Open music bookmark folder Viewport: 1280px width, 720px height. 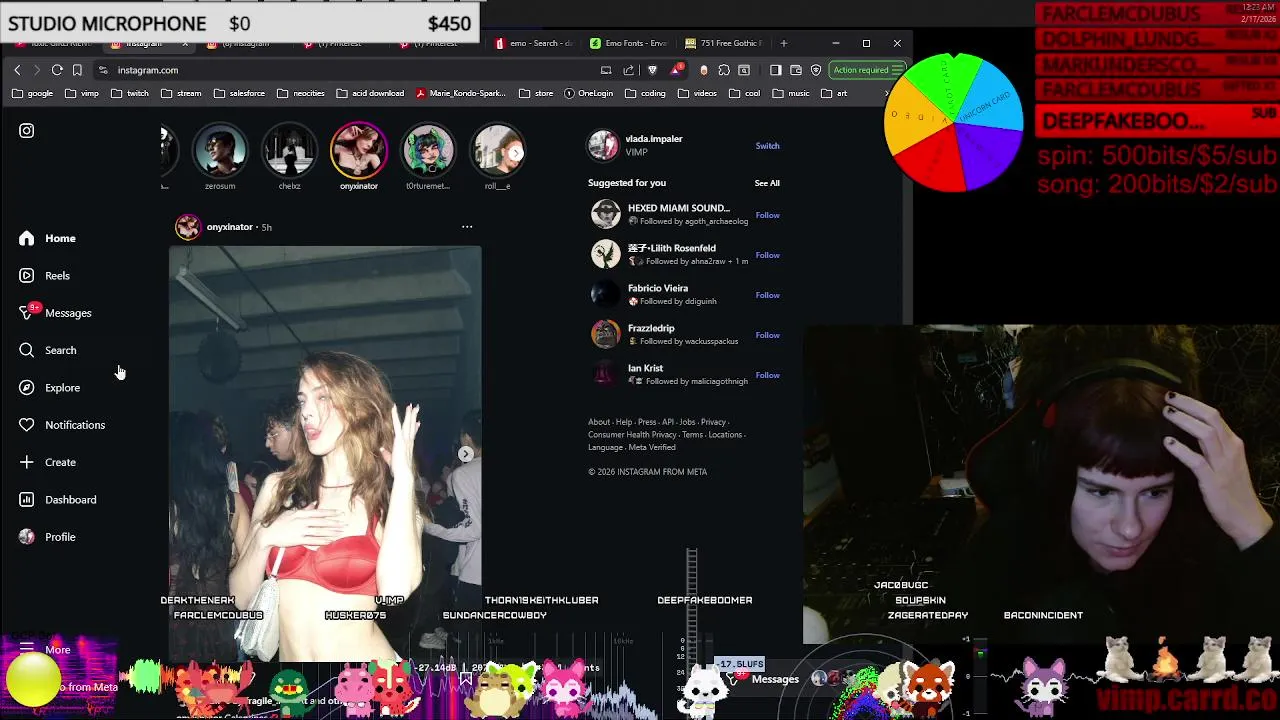pyautogui.click(x=790, y=93)
